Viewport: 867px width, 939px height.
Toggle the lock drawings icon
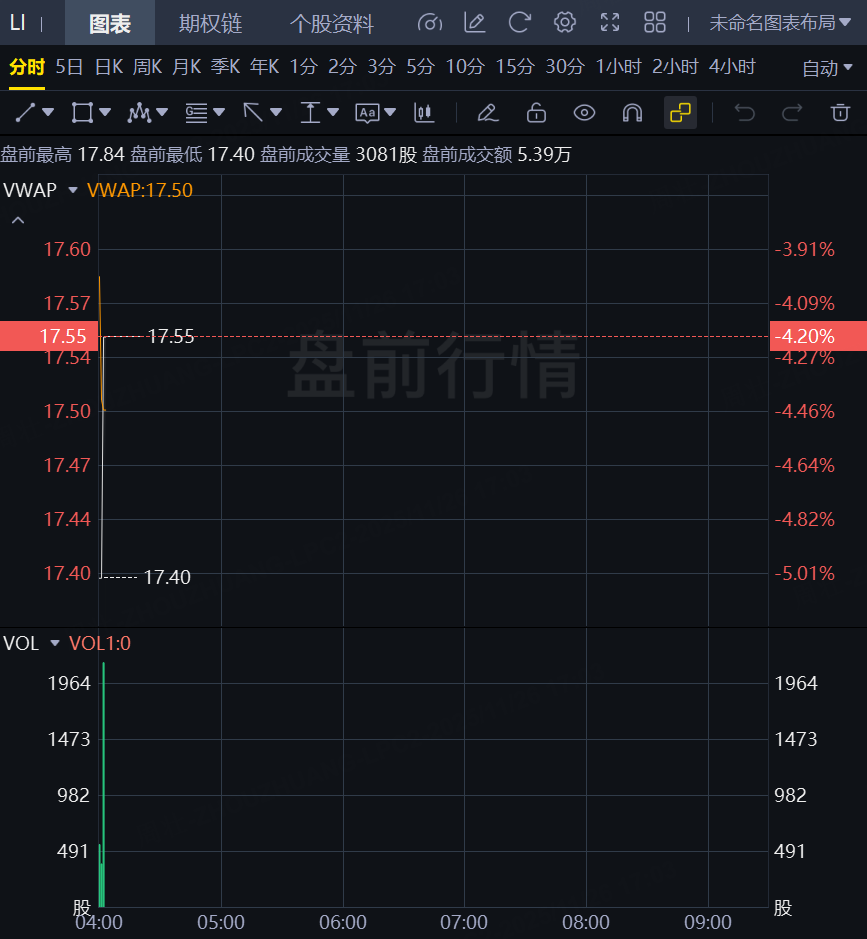[536, 112]
